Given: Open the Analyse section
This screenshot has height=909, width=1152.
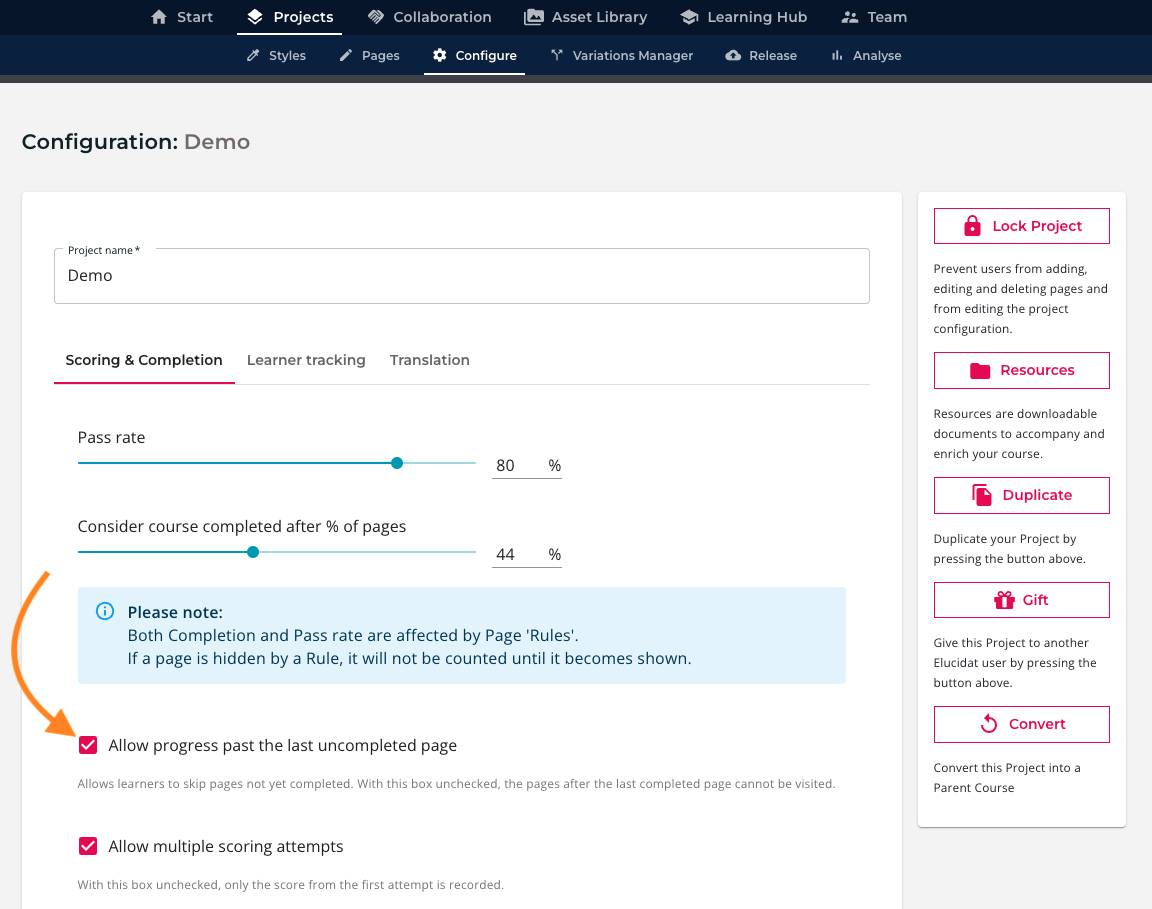Looking at the screenshot, I should 866,55.
